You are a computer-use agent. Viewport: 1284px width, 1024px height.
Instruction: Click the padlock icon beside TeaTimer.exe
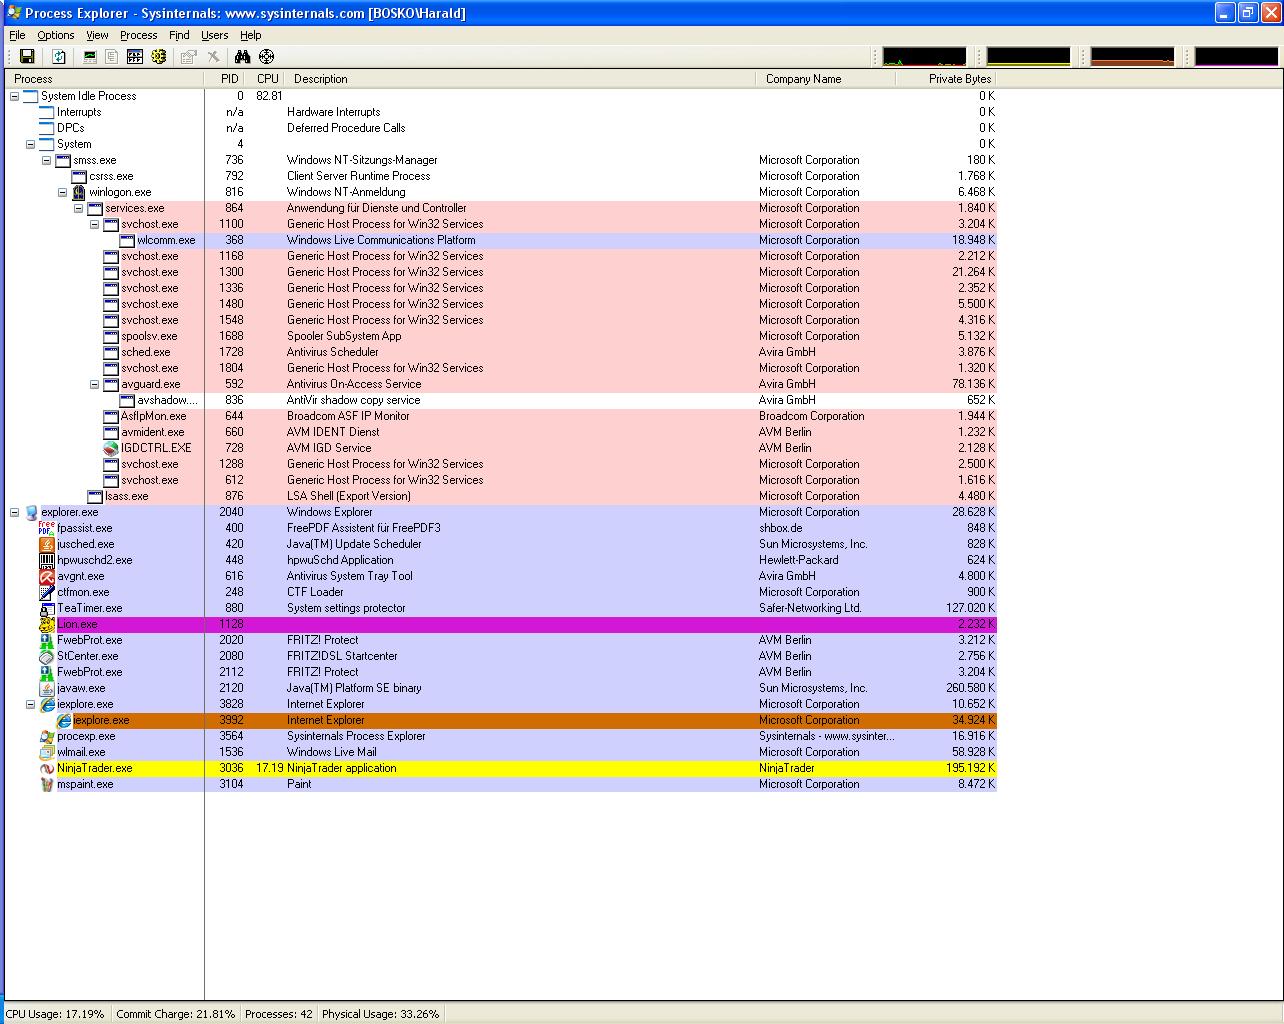click(x=46, y=608)
